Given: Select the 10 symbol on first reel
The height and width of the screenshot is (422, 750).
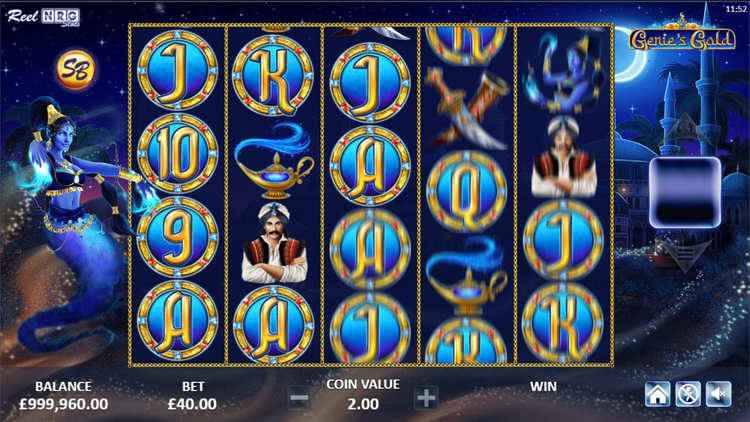Looking at the screenshot, I should pos(177,154).
